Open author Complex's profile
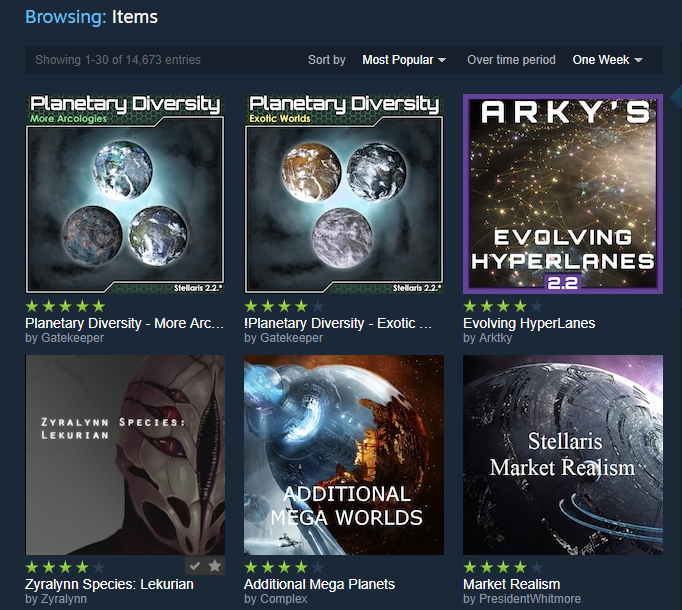The height and width of the screenshot is (610, 682). click(x=284, y=599)
